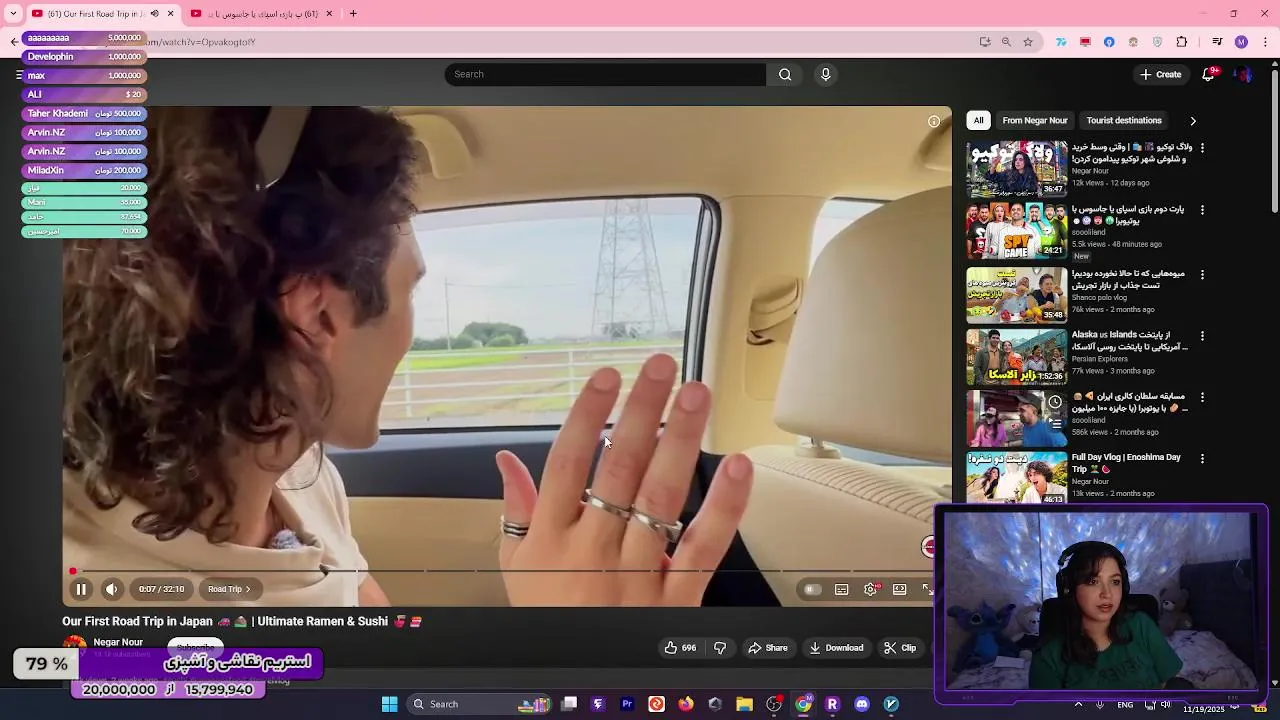Image resolution: width=1280 pixels, height=720 pixels.
Task: Enter fullscreen with the player corner icon
Action: point(927,589)
